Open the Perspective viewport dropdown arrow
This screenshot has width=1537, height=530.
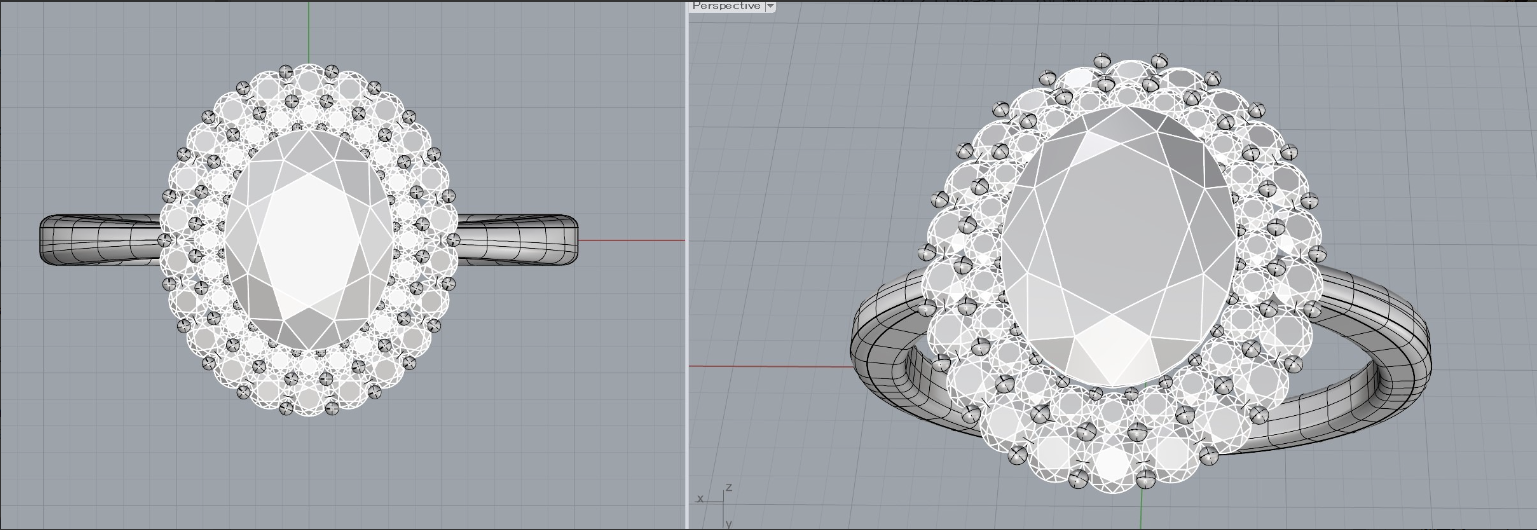(770, 6)
